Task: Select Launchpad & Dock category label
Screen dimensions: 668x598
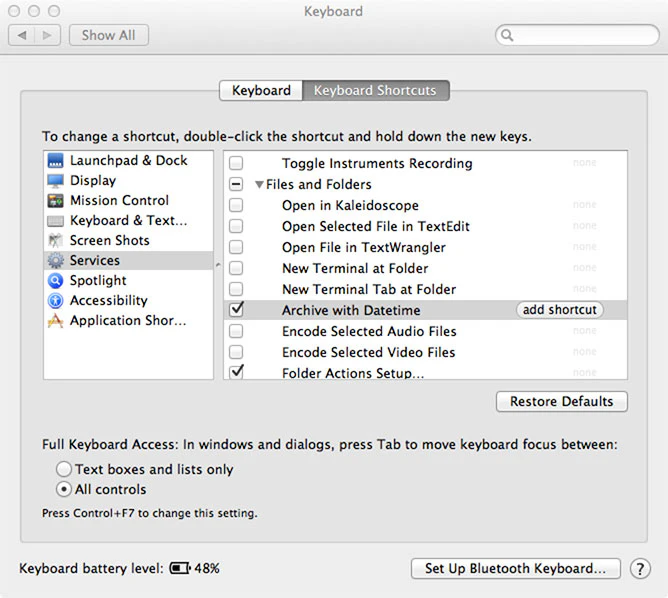Action: (x=129, y=161)
